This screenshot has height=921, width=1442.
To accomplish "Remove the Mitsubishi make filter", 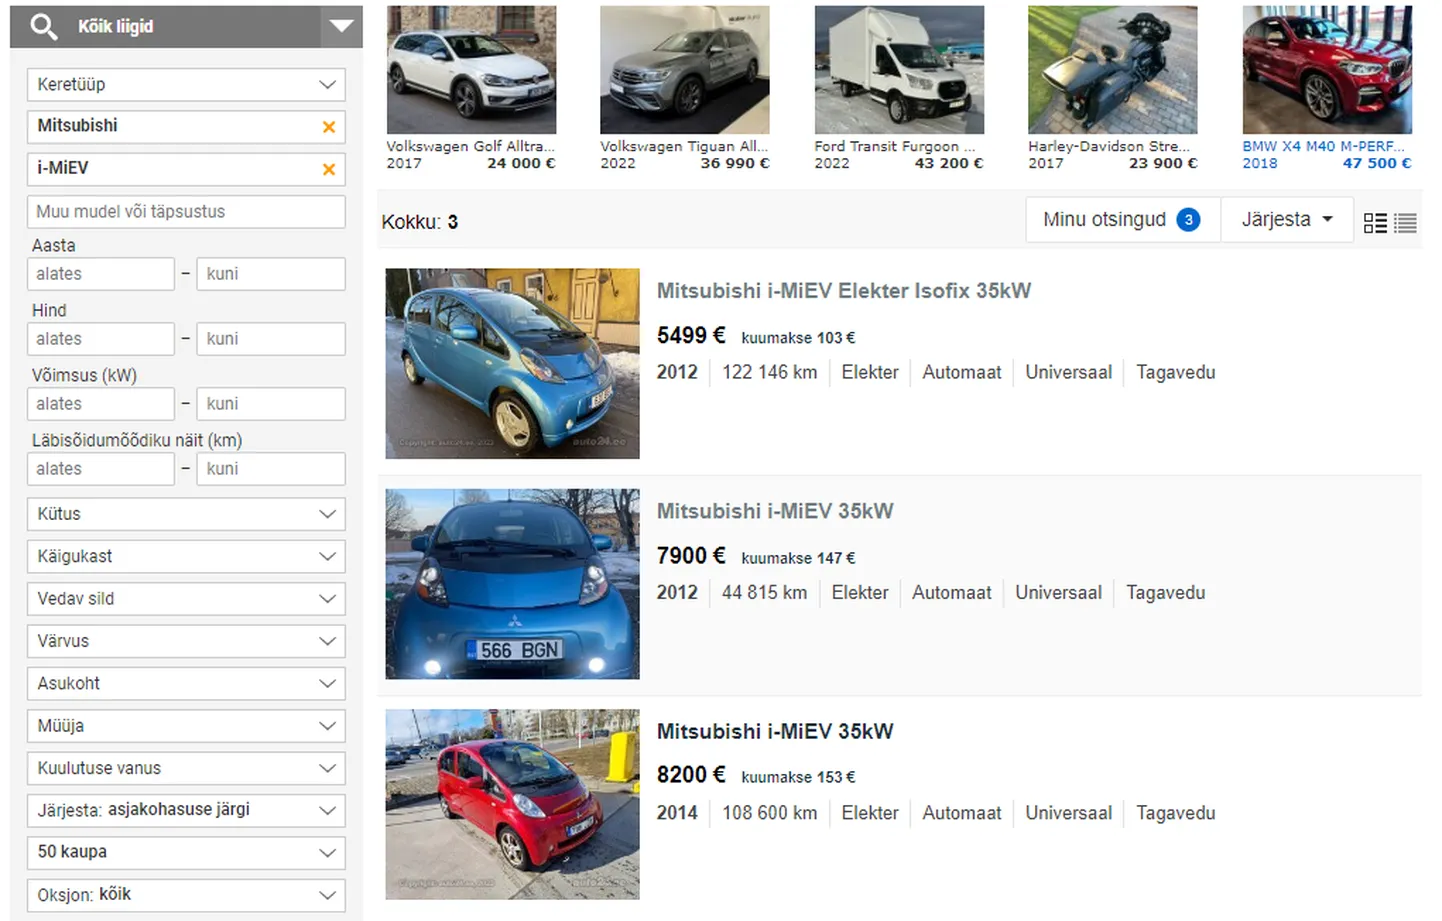I will click(329, 127).
